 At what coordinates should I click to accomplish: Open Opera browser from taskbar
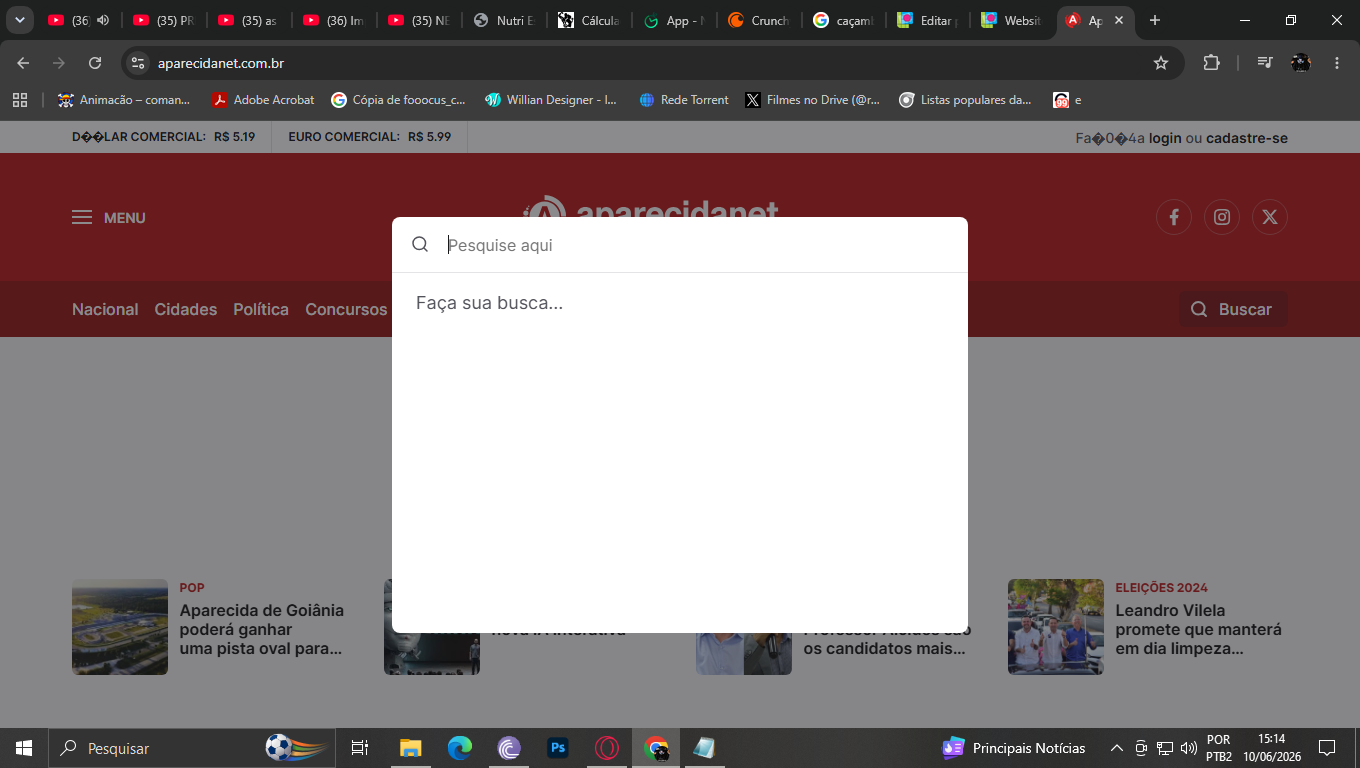point(607,748)
